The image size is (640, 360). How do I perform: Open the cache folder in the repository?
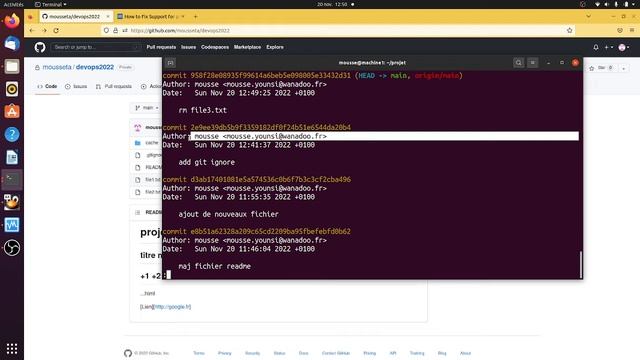[152, 142]
